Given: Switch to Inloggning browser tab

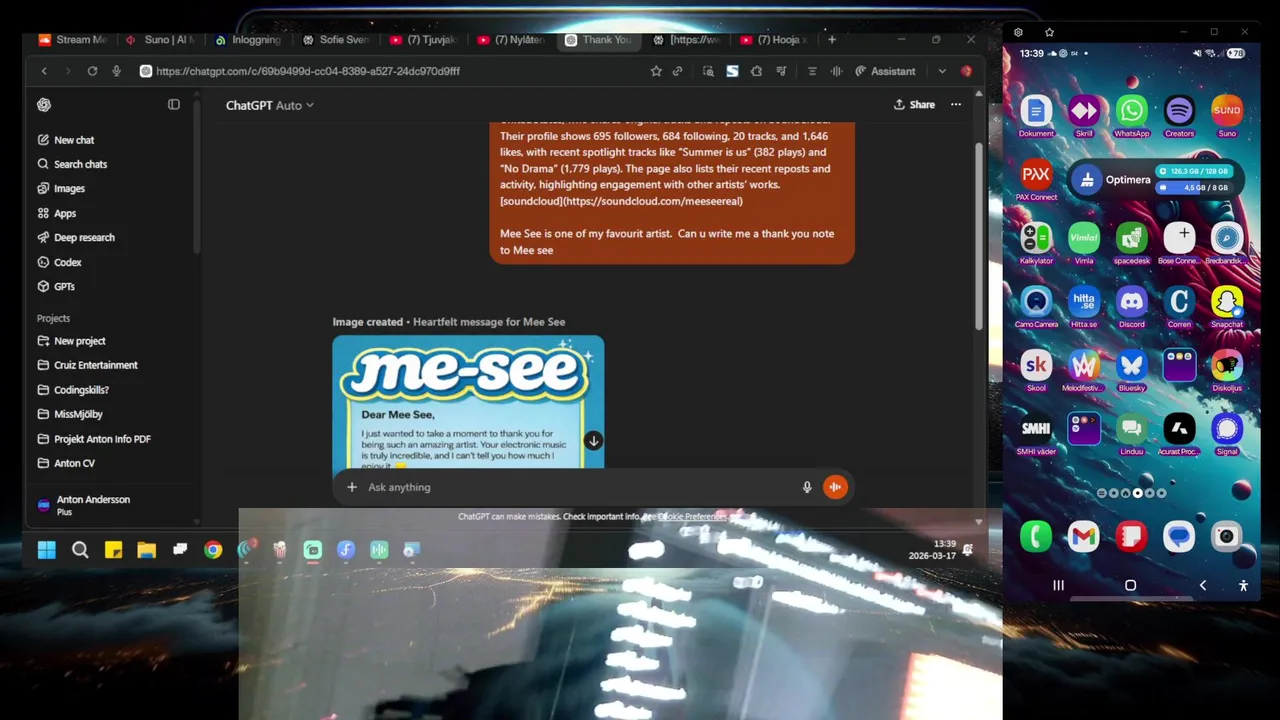Looking at the screenshot, I should (249, 40).
